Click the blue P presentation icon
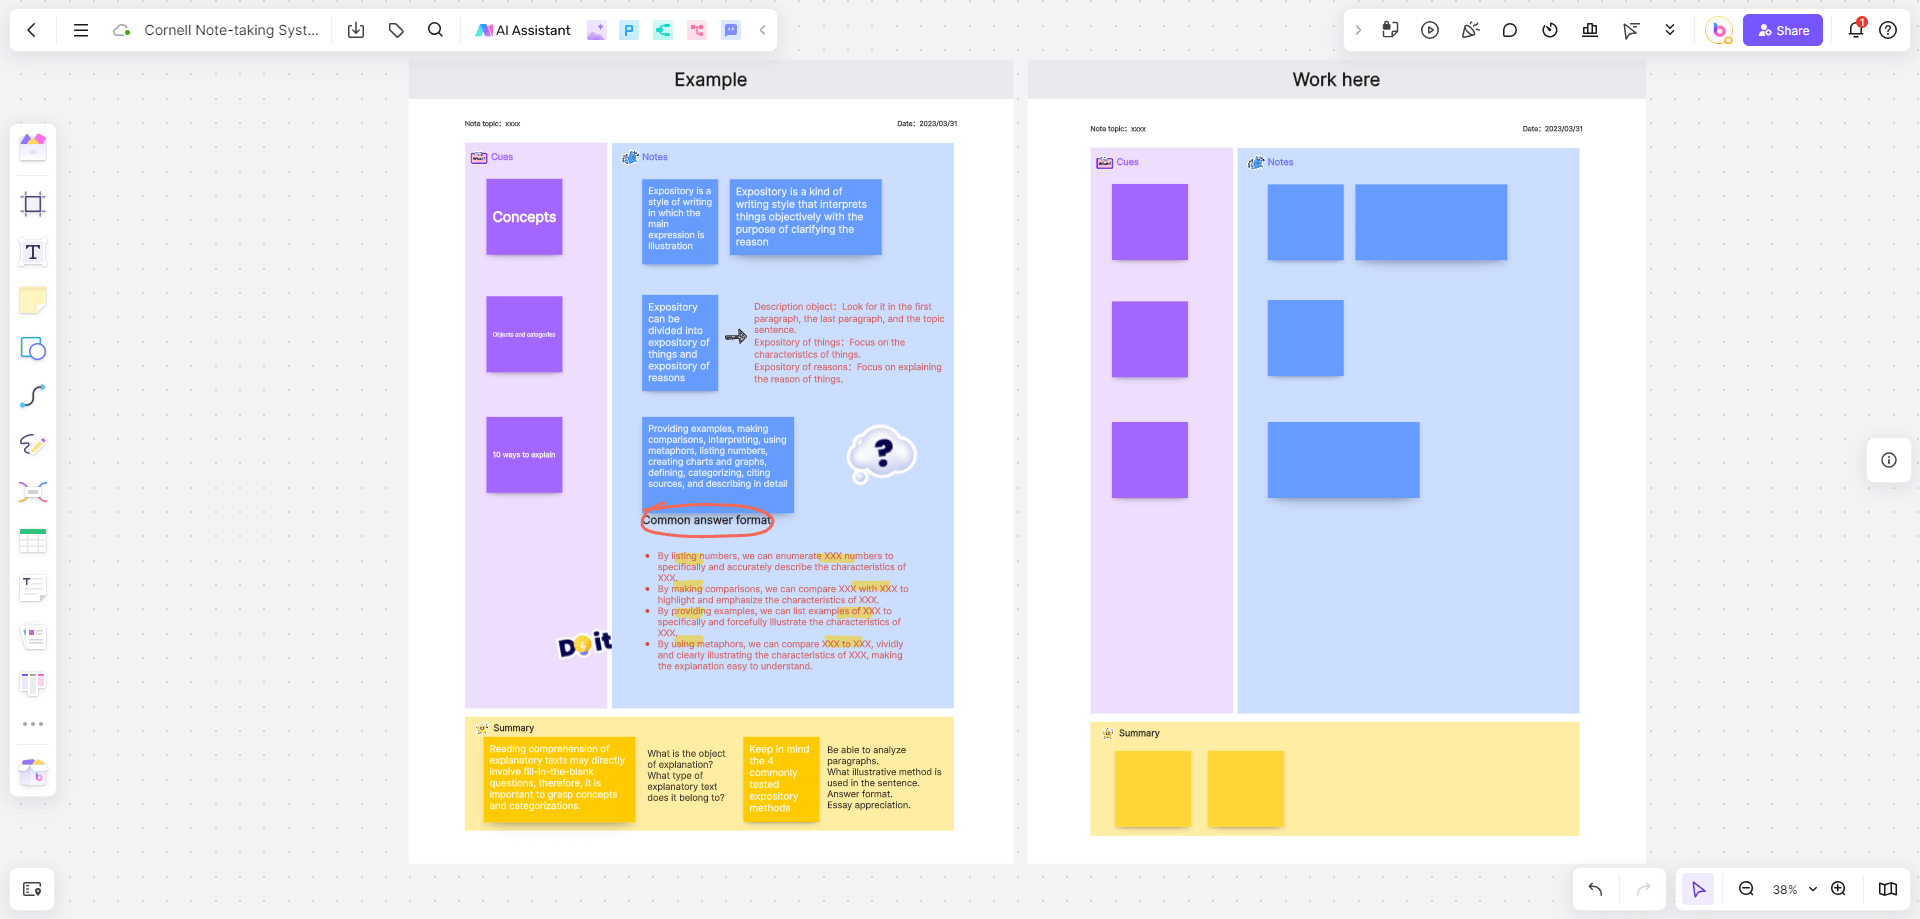1920x919 pixels. [x=629, y=30]
